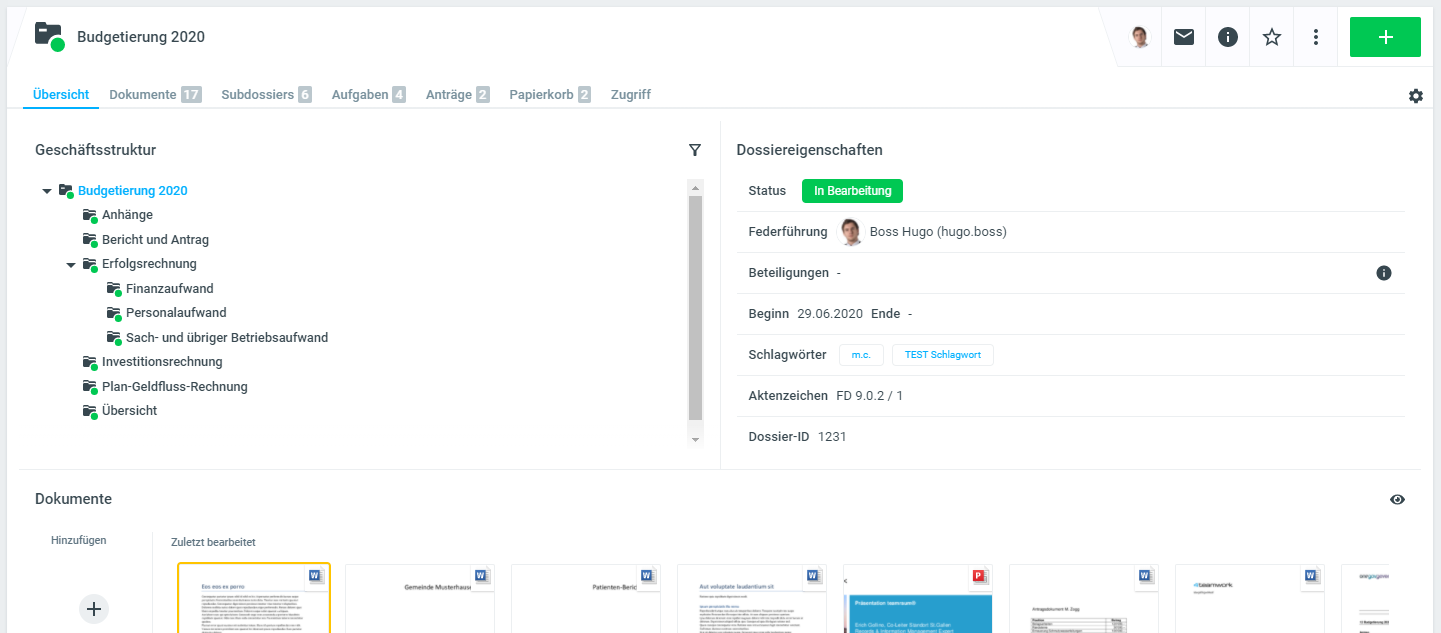Open the Aufgaben tab
Viewport: 1441px width, 633px height.
click(x=360, y=95)
